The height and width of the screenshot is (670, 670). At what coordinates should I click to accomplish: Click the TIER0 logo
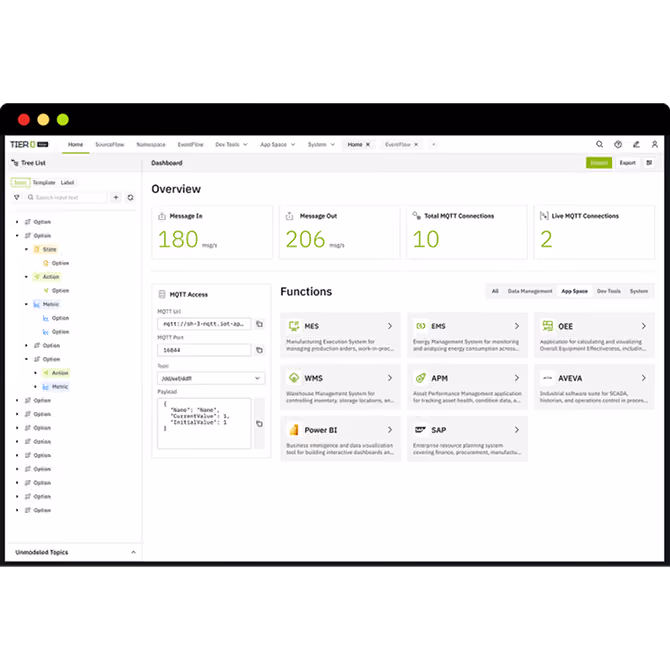pyautogui.click(x=29, y=144)
